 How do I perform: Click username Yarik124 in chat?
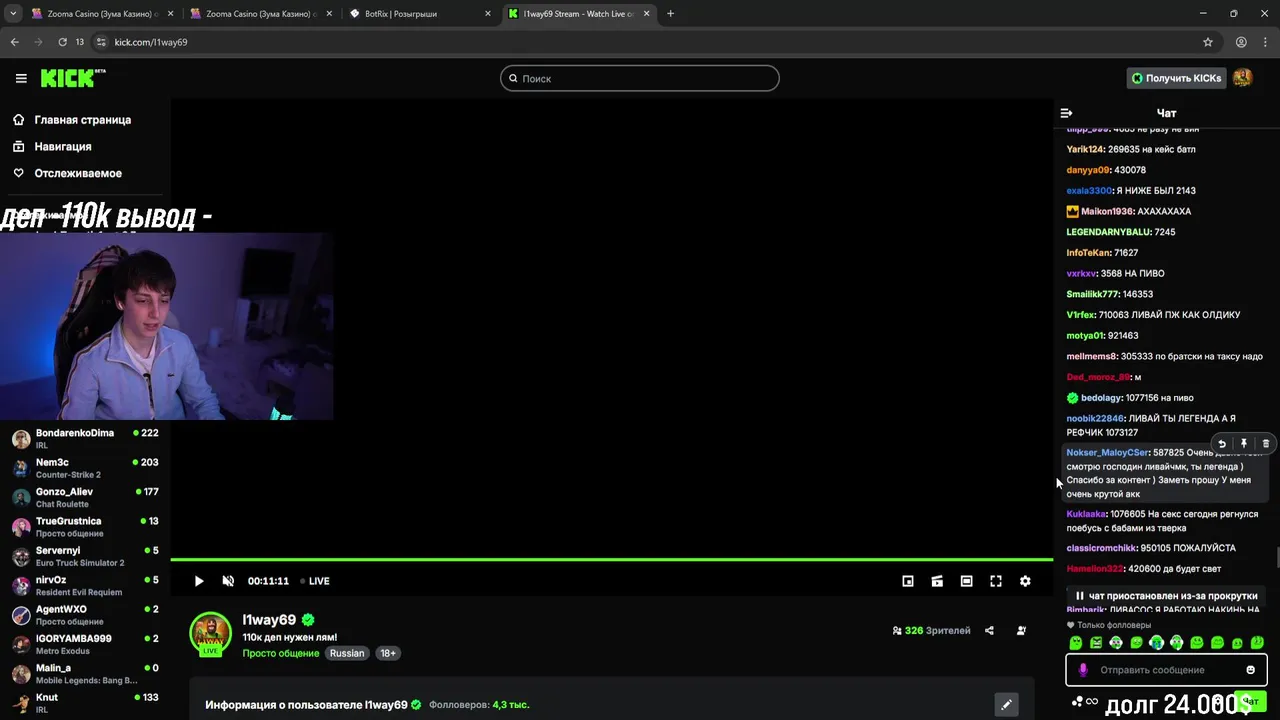(x=1085, y=149)
